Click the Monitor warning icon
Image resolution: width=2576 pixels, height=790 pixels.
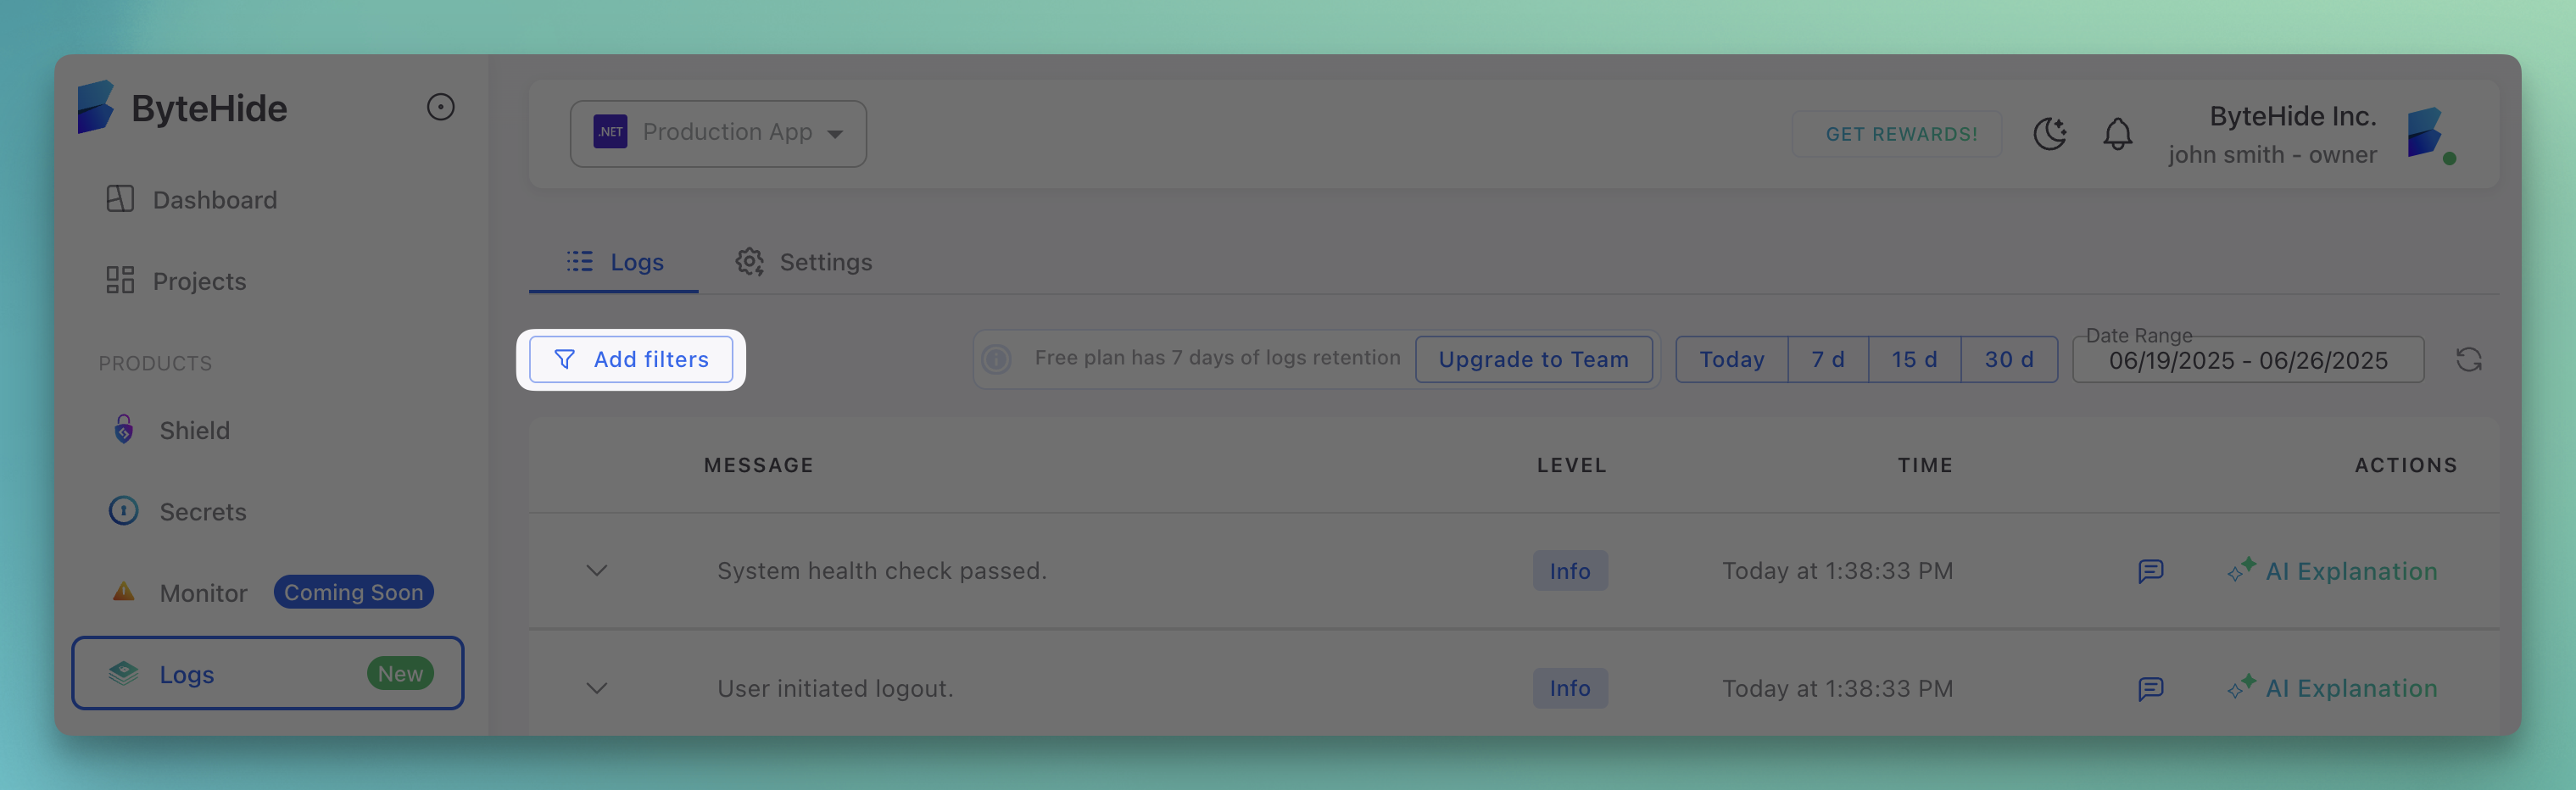tap(123, 591)
